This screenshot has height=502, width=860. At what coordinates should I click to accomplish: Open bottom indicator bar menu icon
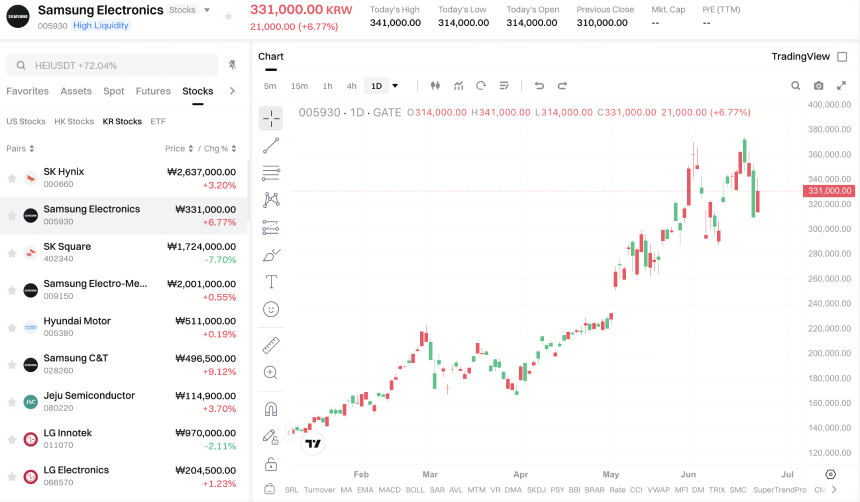click(269, 489)
